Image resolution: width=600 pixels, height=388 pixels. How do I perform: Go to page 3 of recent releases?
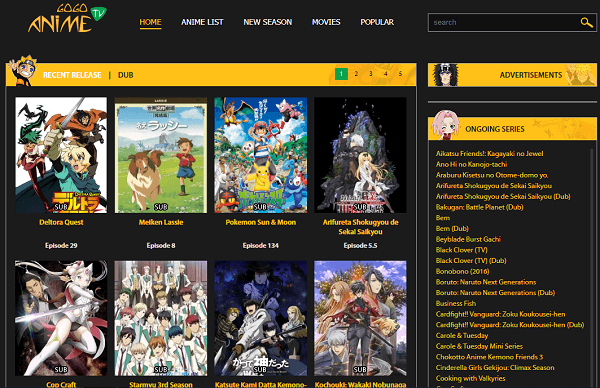click(x=371, y=74)
